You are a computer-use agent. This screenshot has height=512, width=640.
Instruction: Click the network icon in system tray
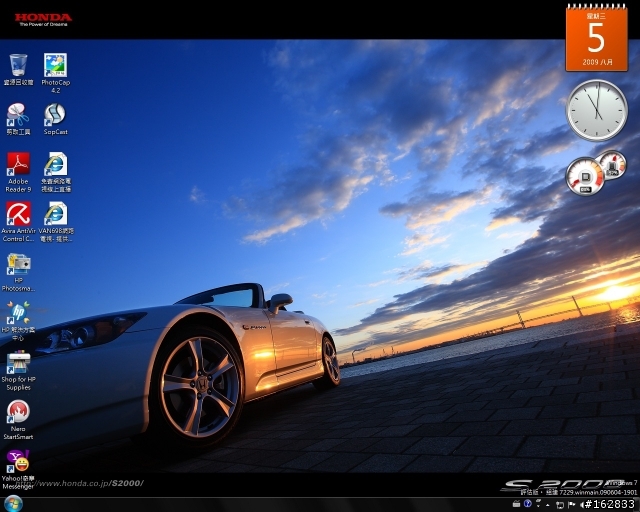[560, 505]
